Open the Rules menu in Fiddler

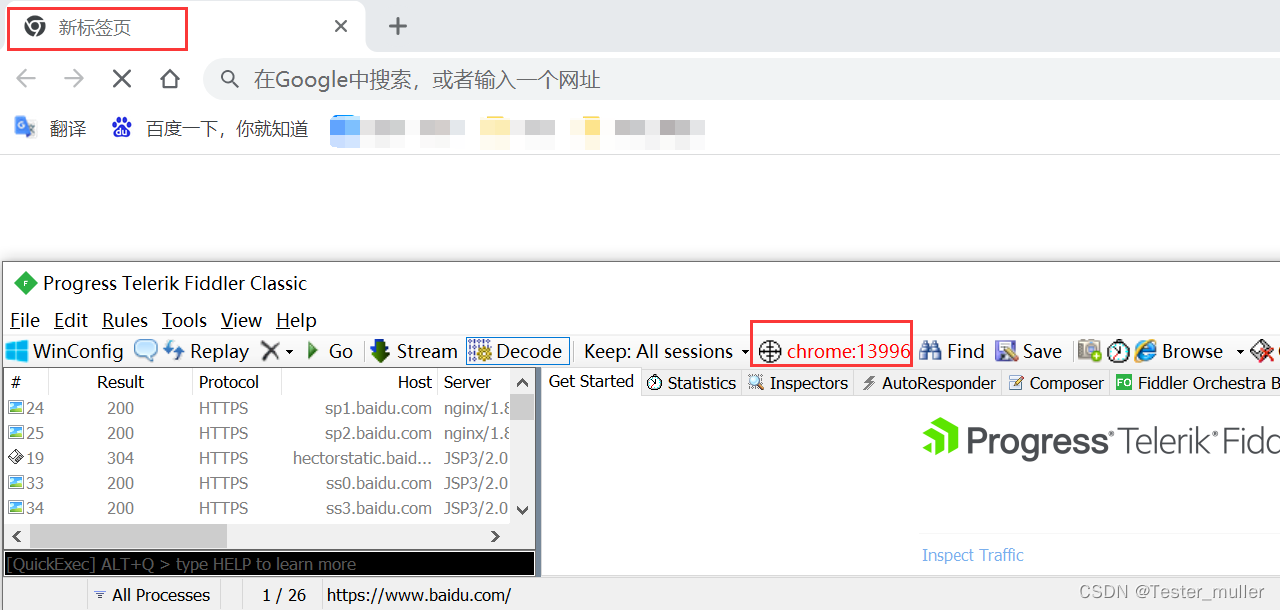[x=125, y=320]
